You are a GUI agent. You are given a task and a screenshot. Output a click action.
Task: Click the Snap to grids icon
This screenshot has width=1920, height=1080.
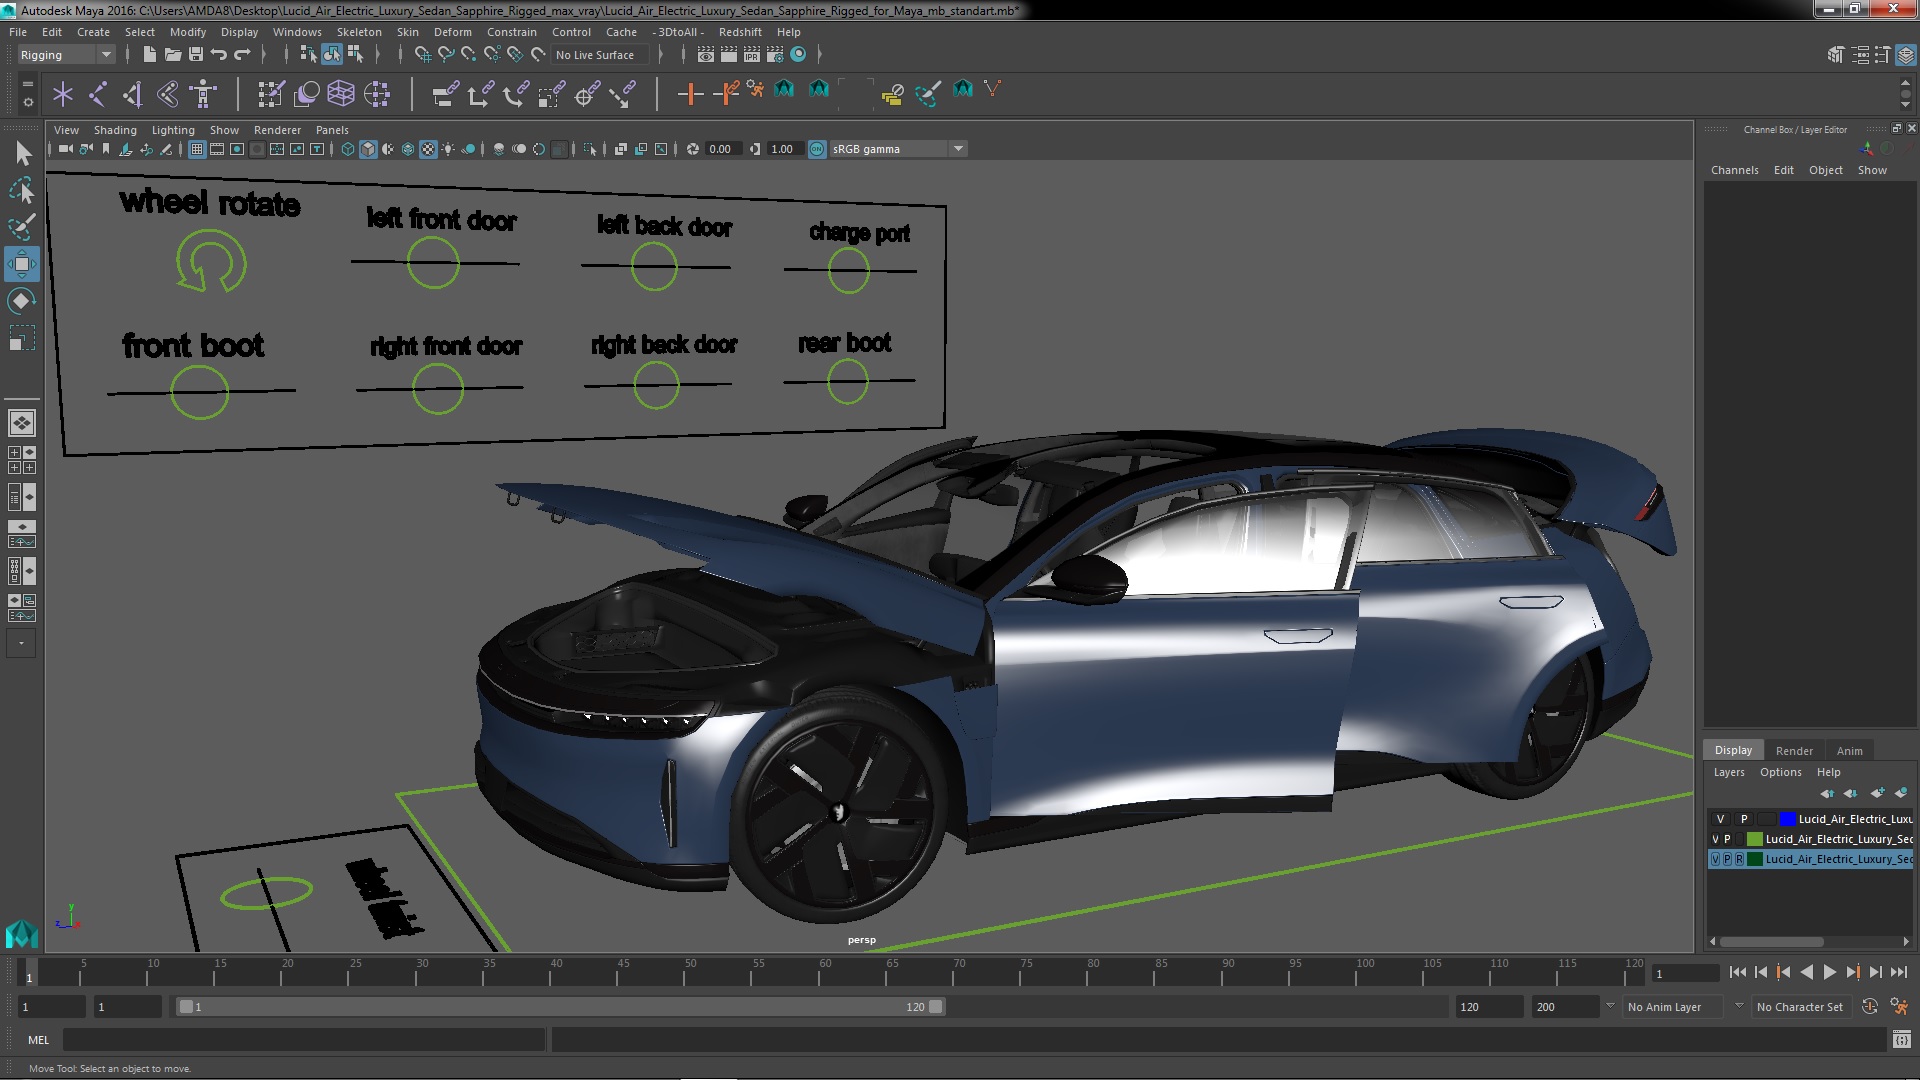pyautogui.click(x=423, y=54)
